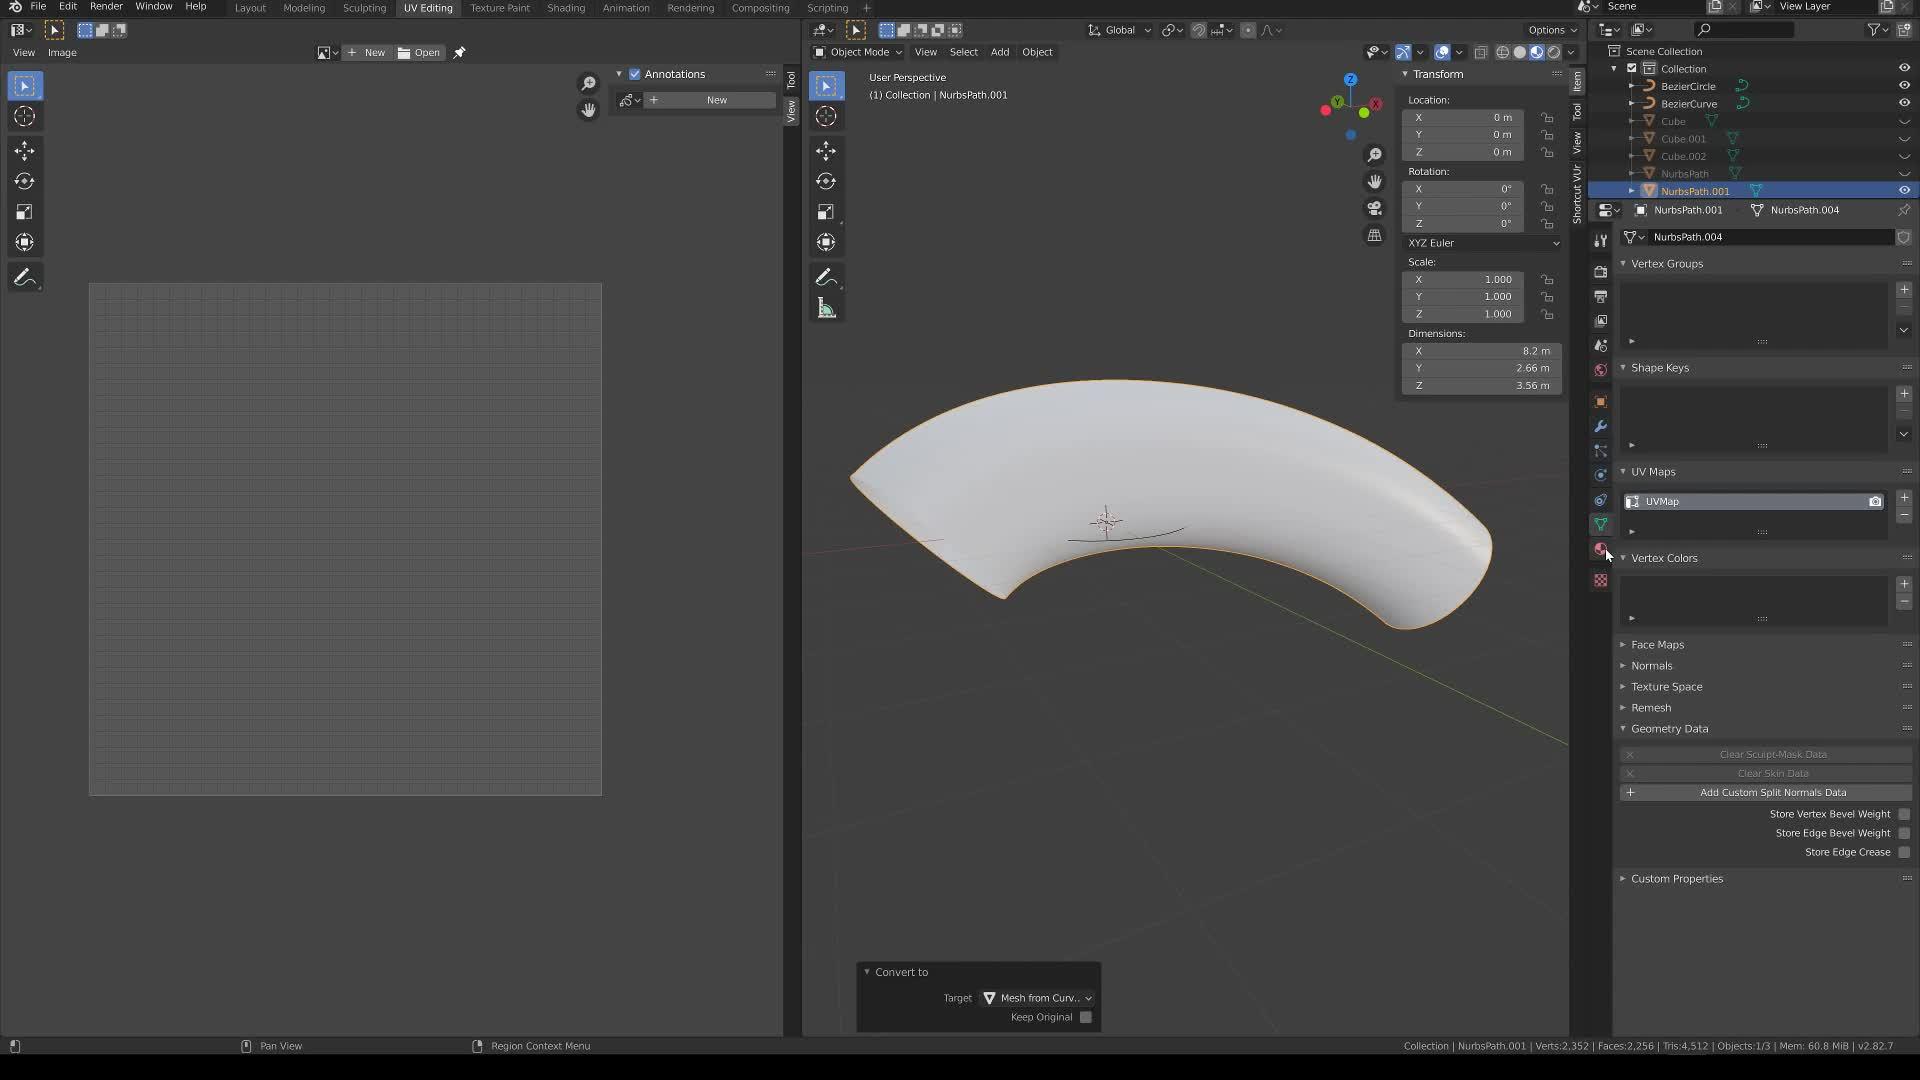
Task: Collapse the Geometry Data panel
Action: (x=1669, y=729)
